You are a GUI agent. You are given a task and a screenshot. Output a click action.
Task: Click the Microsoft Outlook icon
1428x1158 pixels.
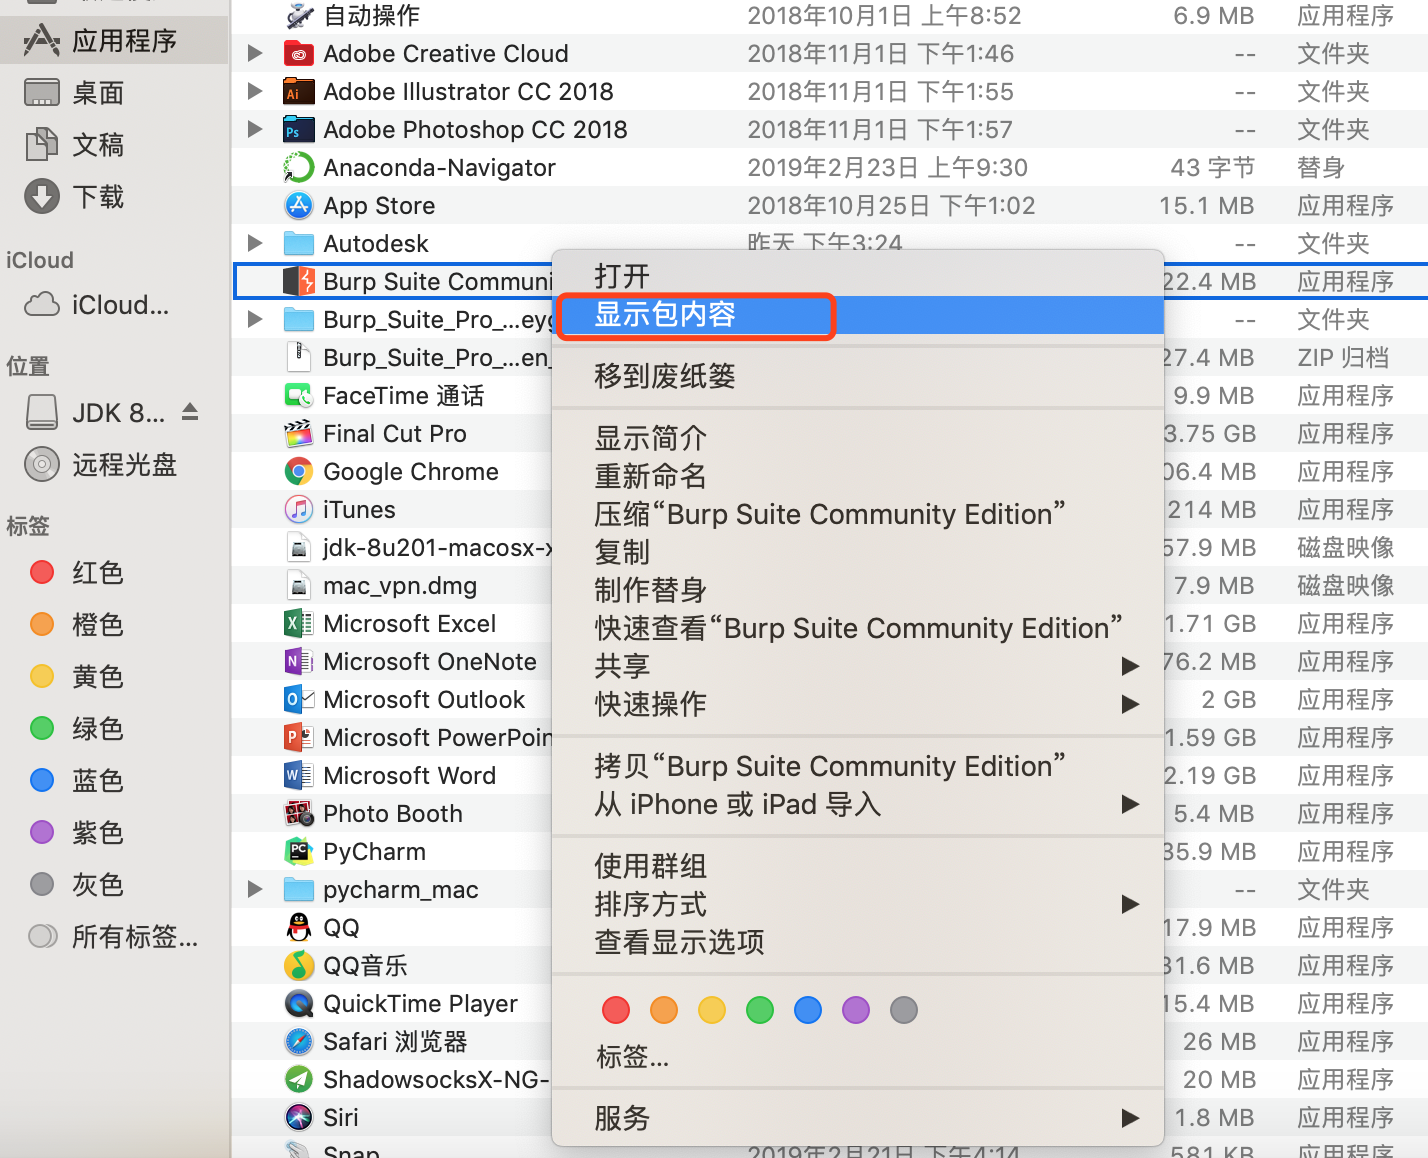click(298, 699)
